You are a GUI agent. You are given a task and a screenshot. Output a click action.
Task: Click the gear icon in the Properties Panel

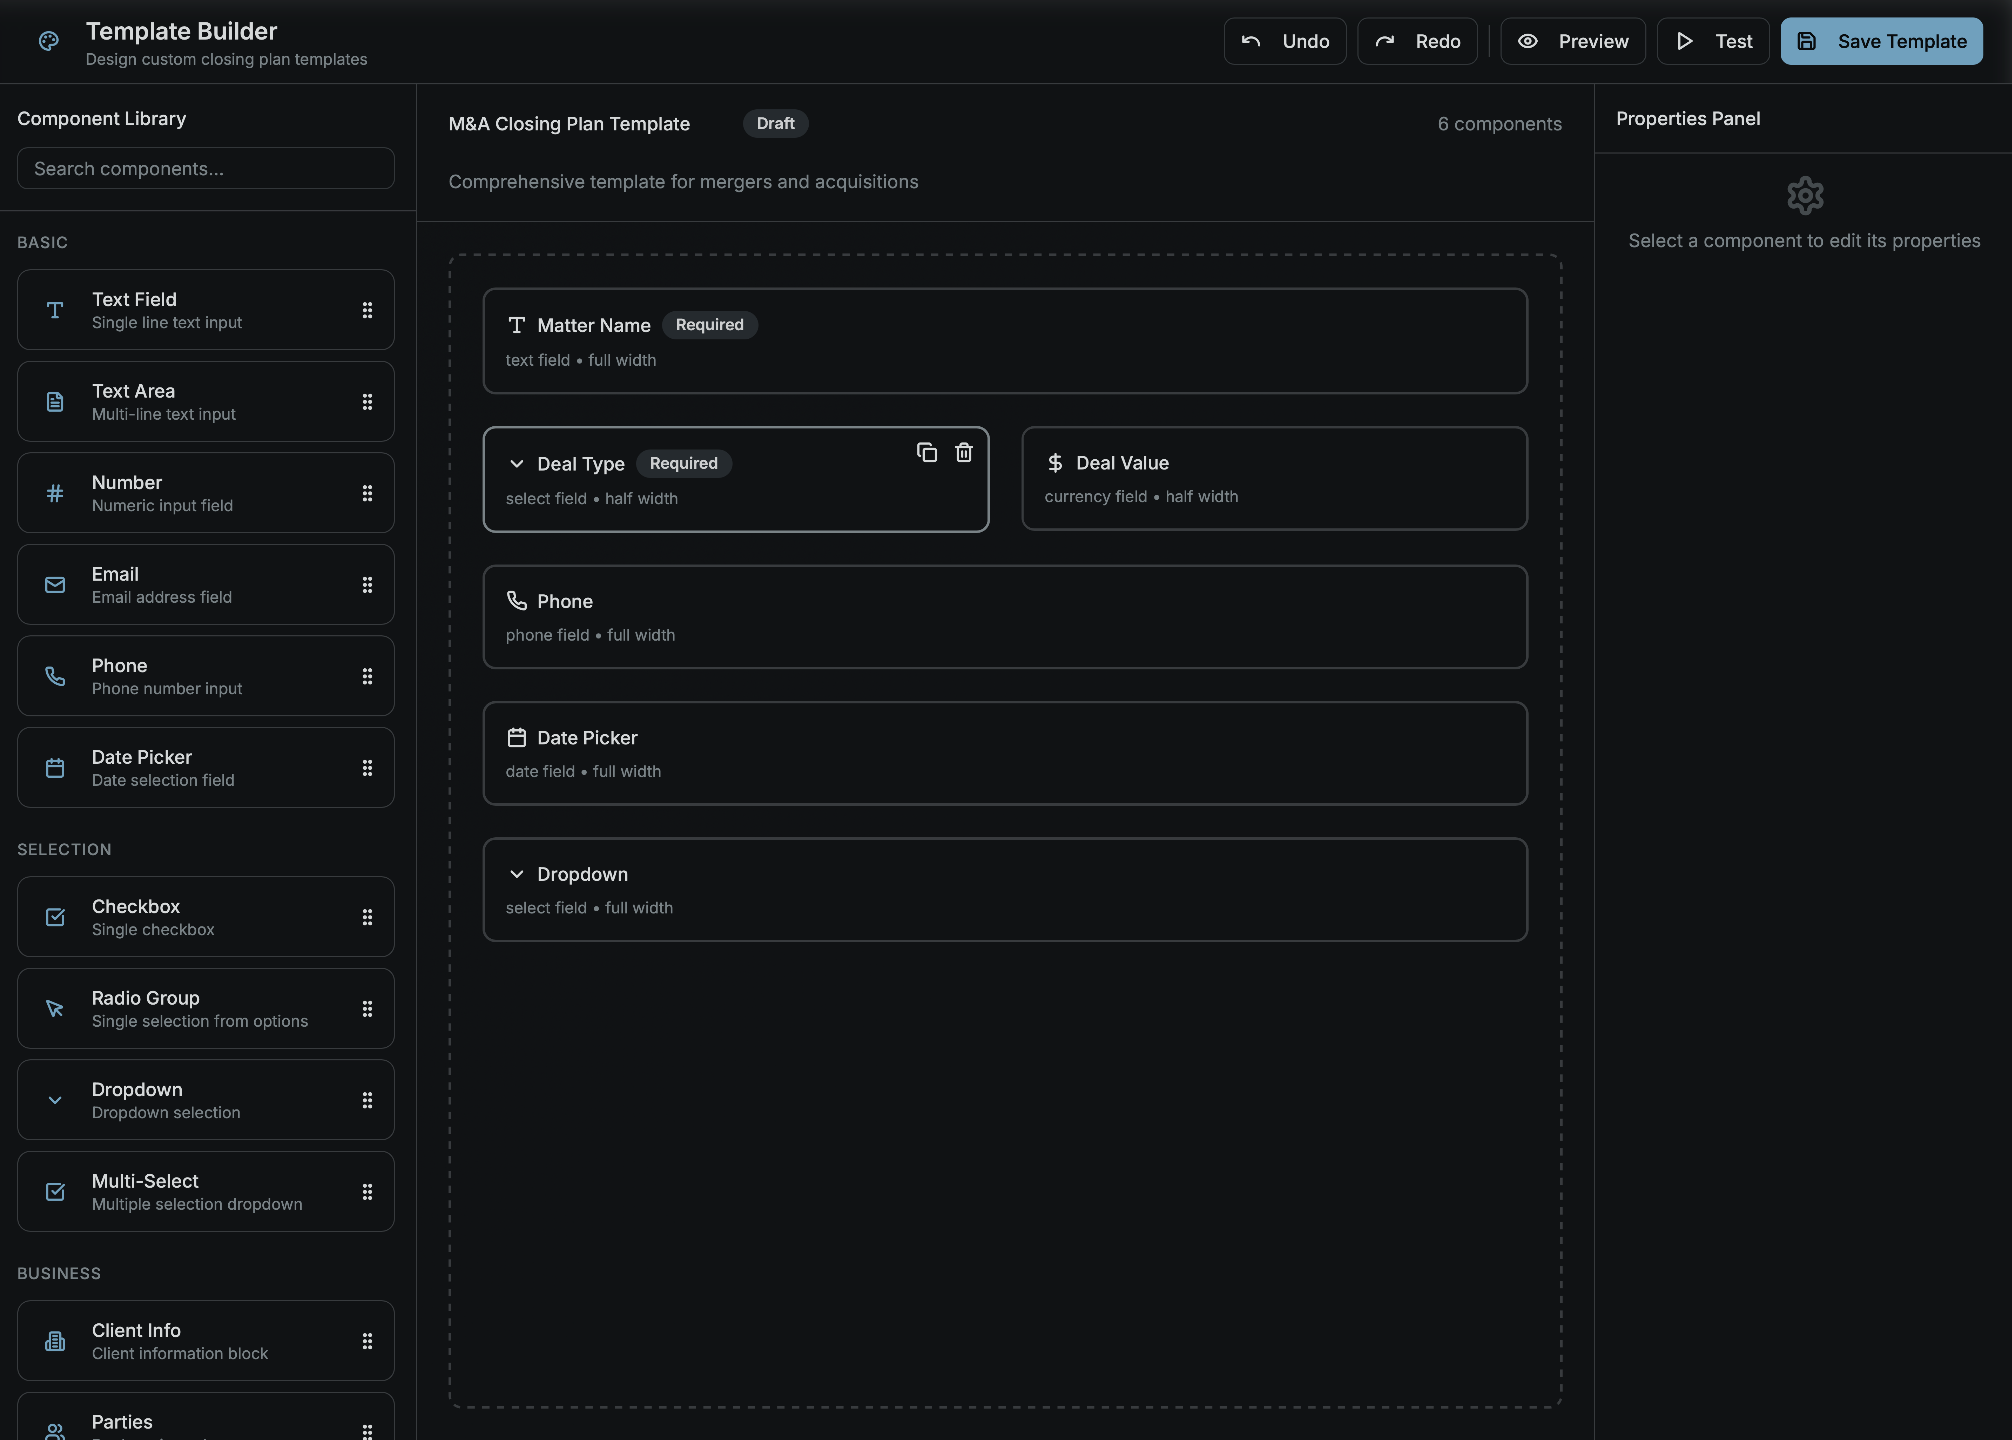tap(1804, 195)
